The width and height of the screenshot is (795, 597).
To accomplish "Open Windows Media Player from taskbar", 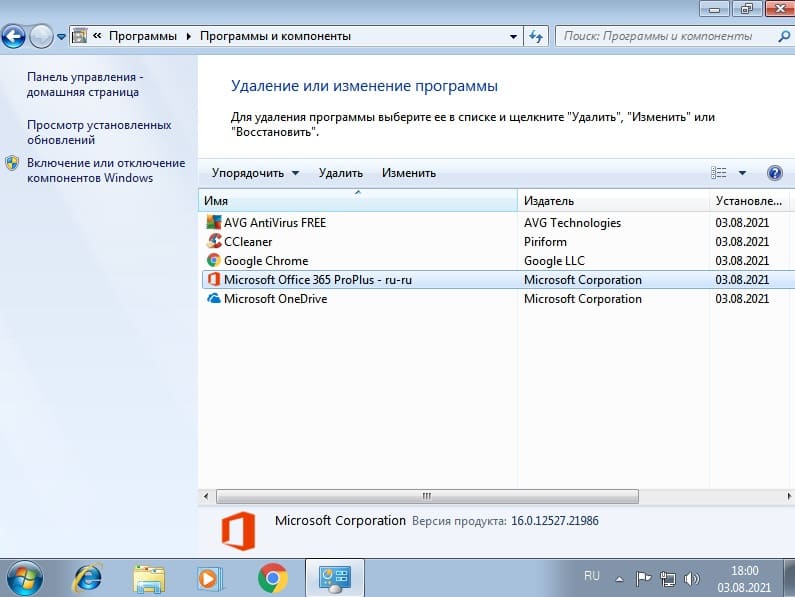I will [209, 578].
